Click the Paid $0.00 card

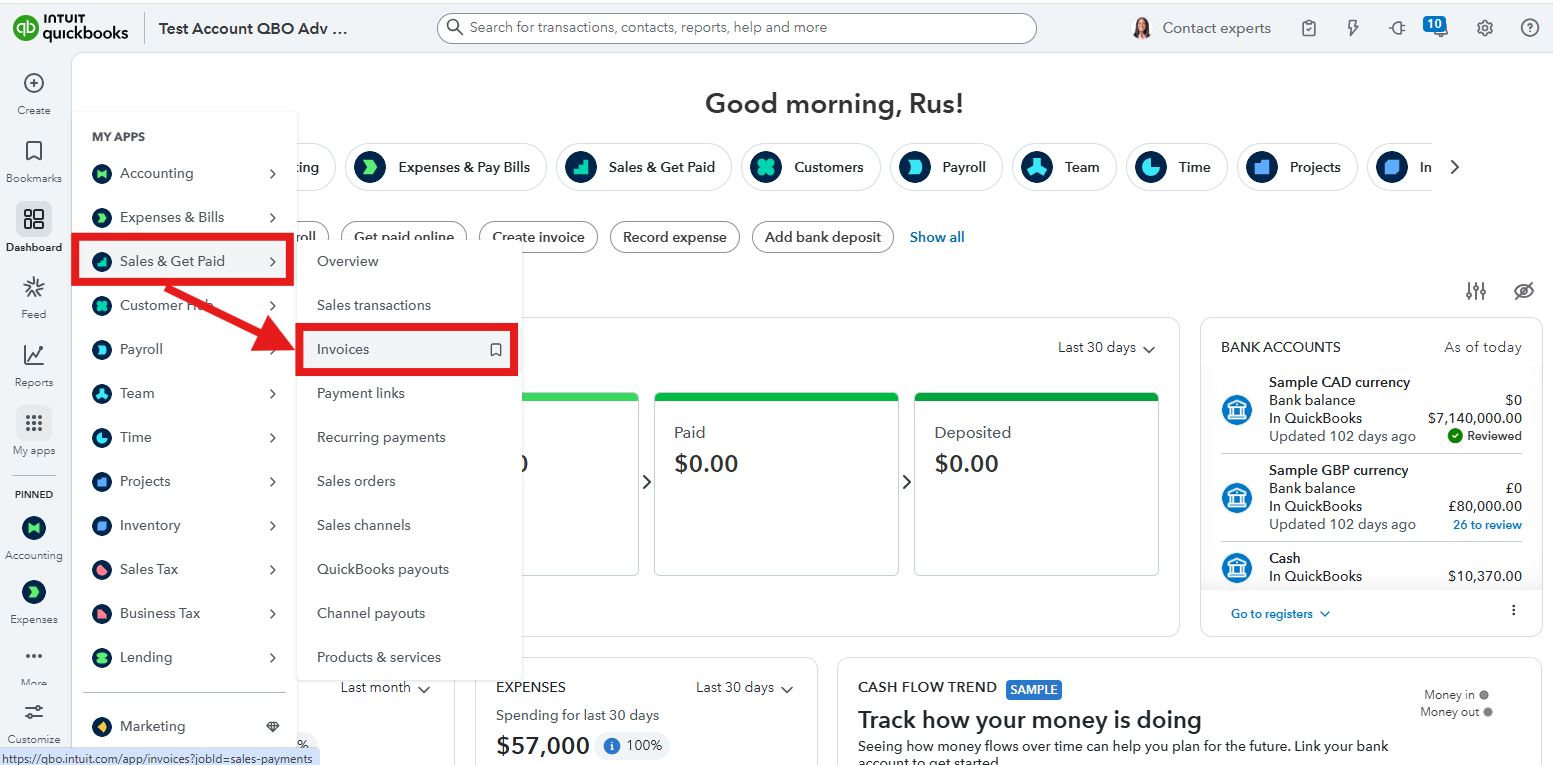point(776,484)
